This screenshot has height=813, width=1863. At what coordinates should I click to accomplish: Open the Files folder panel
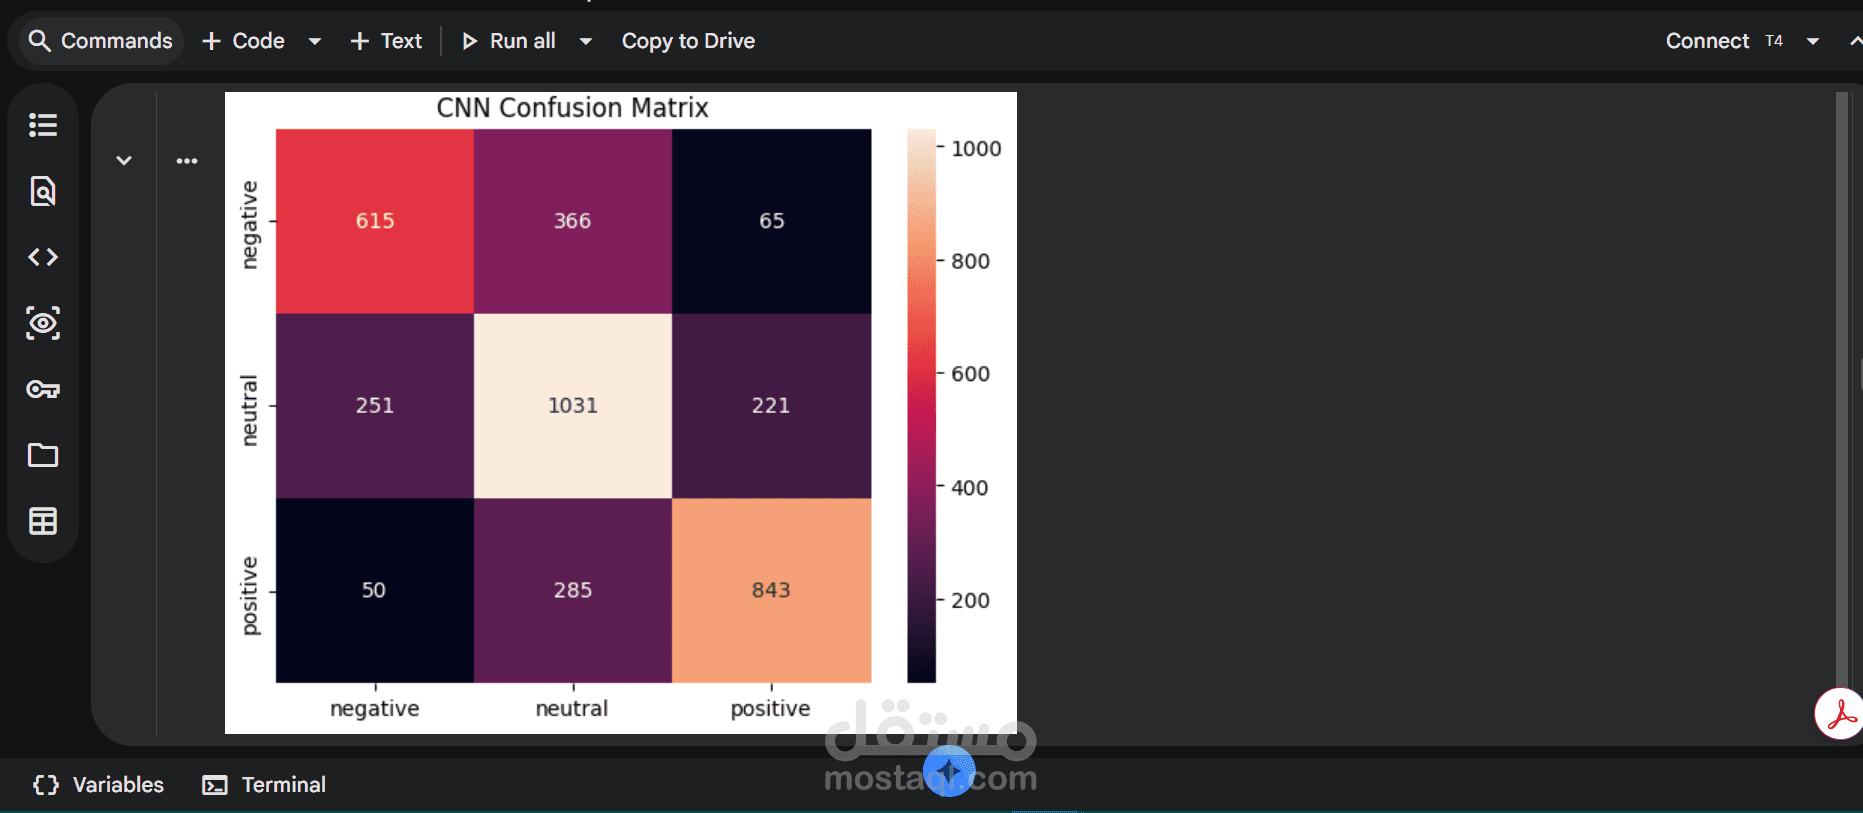[43, 455]
